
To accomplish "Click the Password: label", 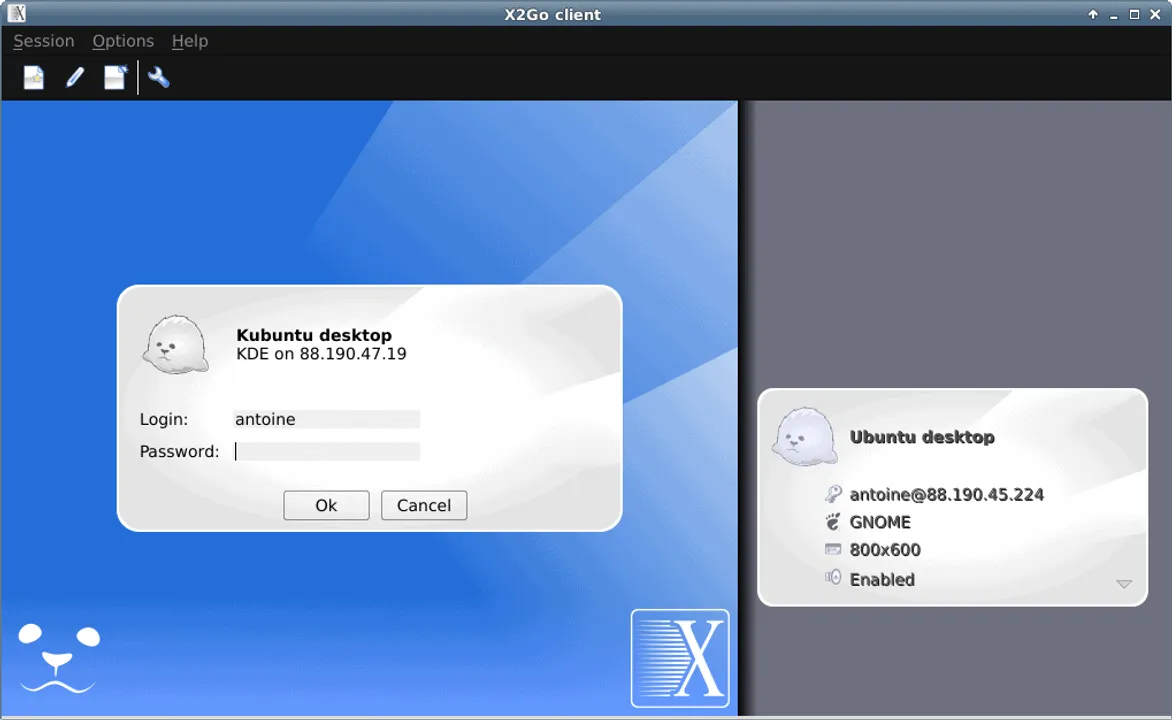I will [179, 452].
